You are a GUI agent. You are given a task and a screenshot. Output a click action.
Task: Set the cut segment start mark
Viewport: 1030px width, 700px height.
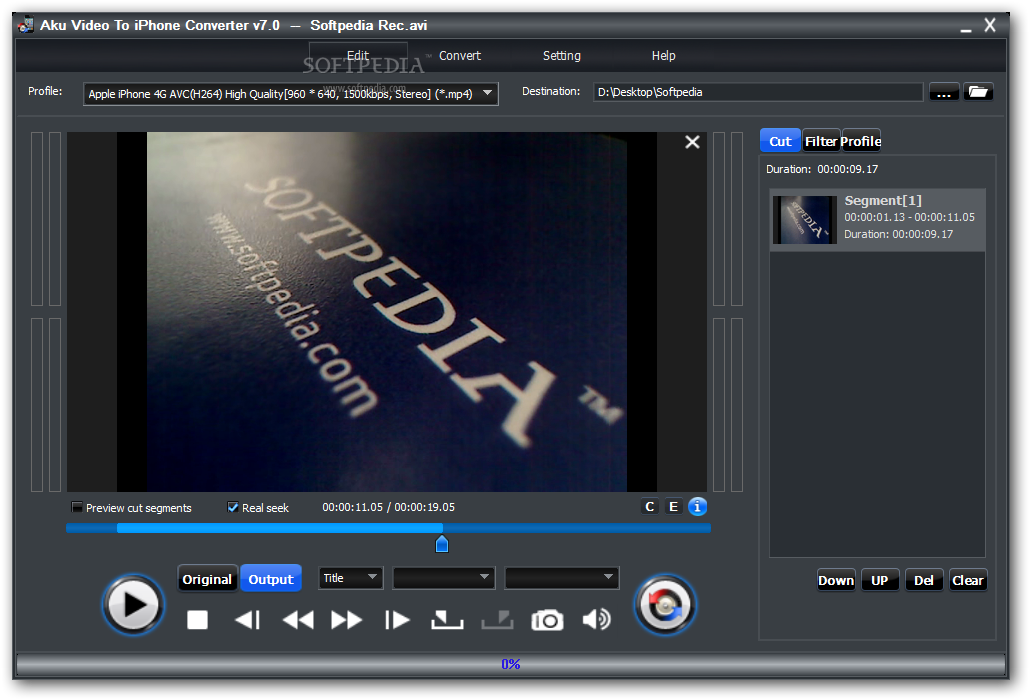click(x=447, y=620)
